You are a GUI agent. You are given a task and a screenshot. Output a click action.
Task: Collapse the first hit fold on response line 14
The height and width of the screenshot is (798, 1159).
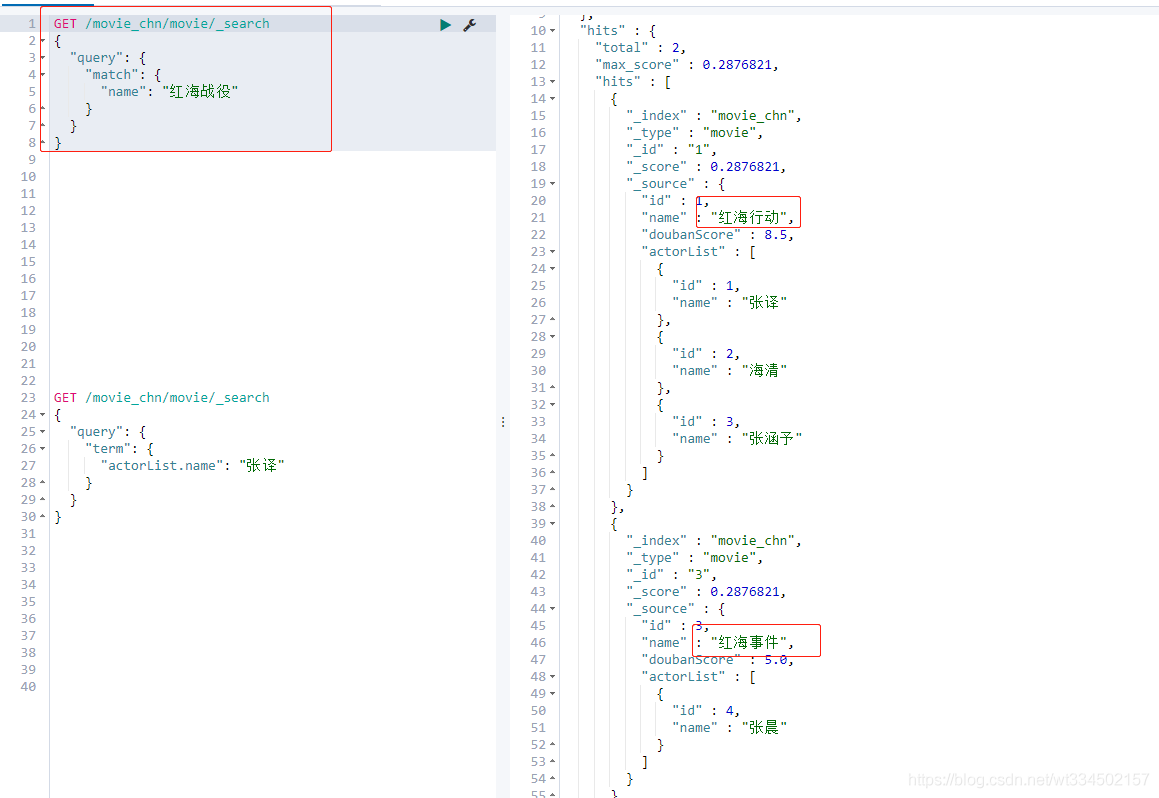[552, 98]
